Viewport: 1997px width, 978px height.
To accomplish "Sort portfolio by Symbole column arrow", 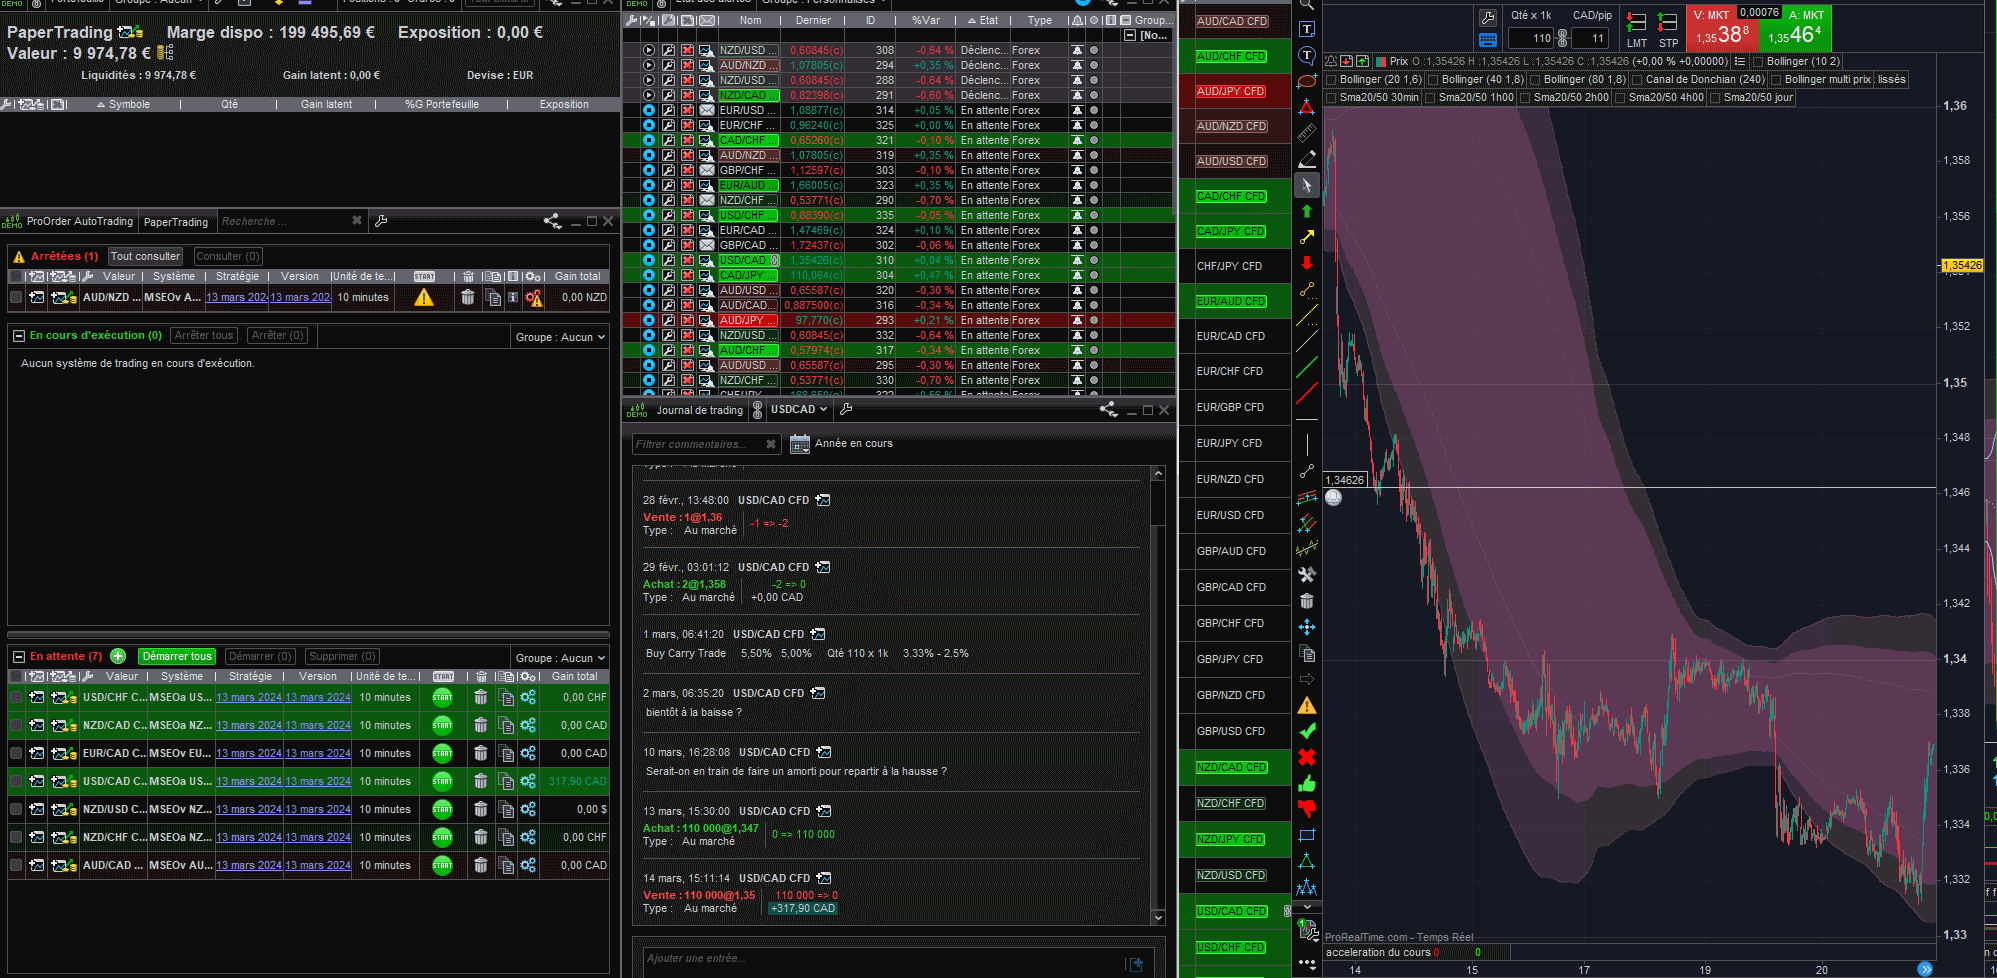I will [x=100, y=104].
